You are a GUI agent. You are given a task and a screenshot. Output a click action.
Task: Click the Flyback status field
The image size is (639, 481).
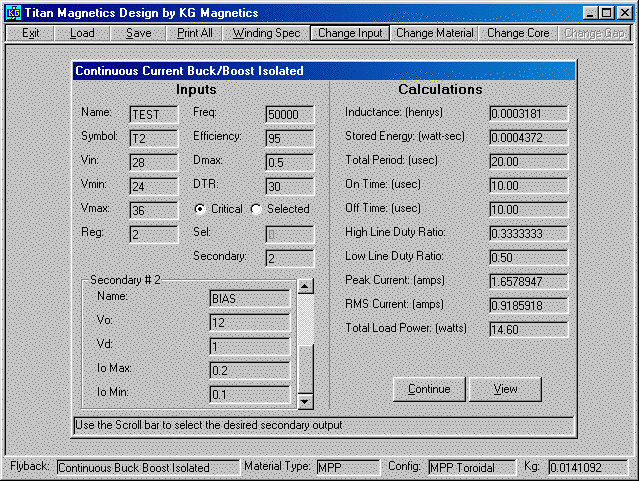pos(148,468)
